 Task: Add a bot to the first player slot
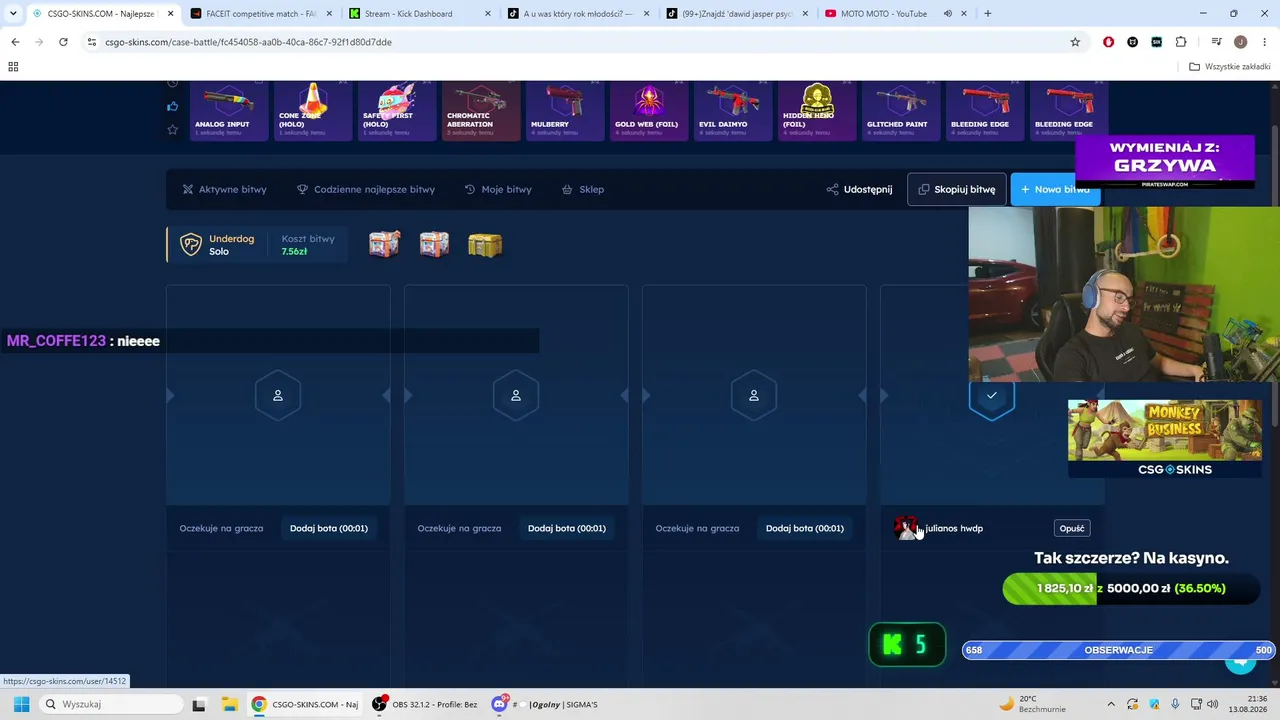329,528
